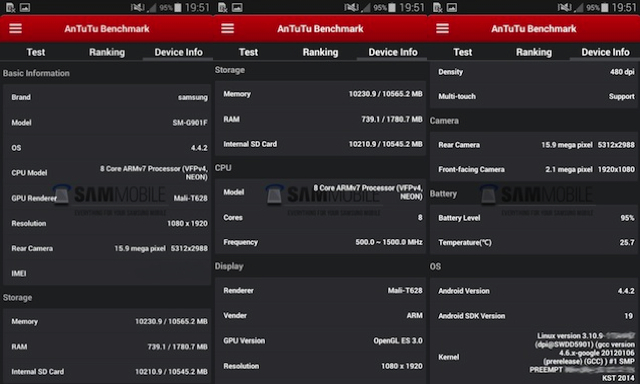
Task: Tap the muted sound icon in the middle status bar
Action: [351, 7]
